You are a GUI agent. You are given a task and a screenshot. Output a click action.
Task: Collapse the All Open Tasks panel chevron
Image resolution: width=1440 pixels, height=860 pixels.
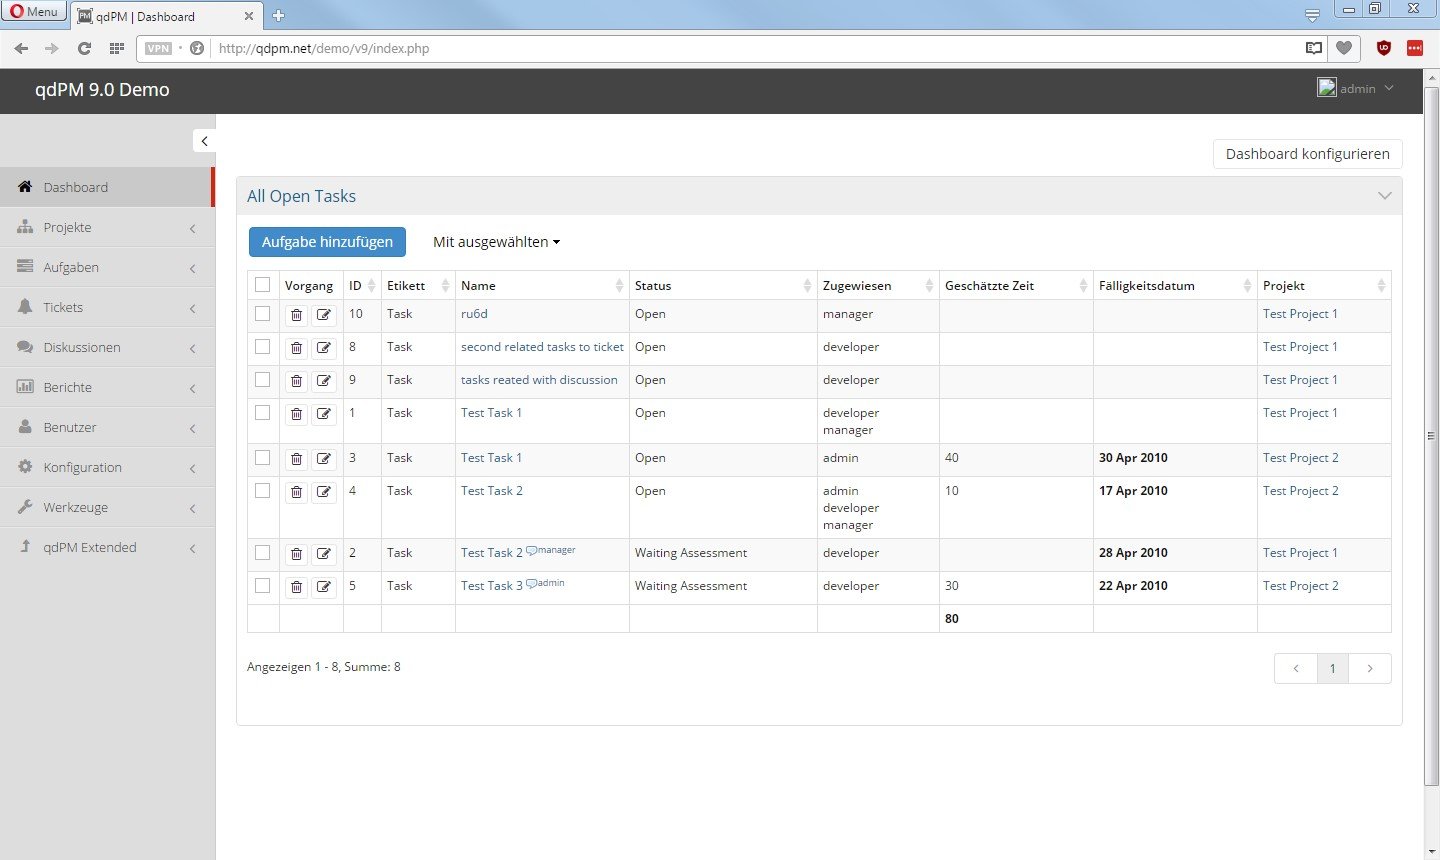(x=1385, y=196)
